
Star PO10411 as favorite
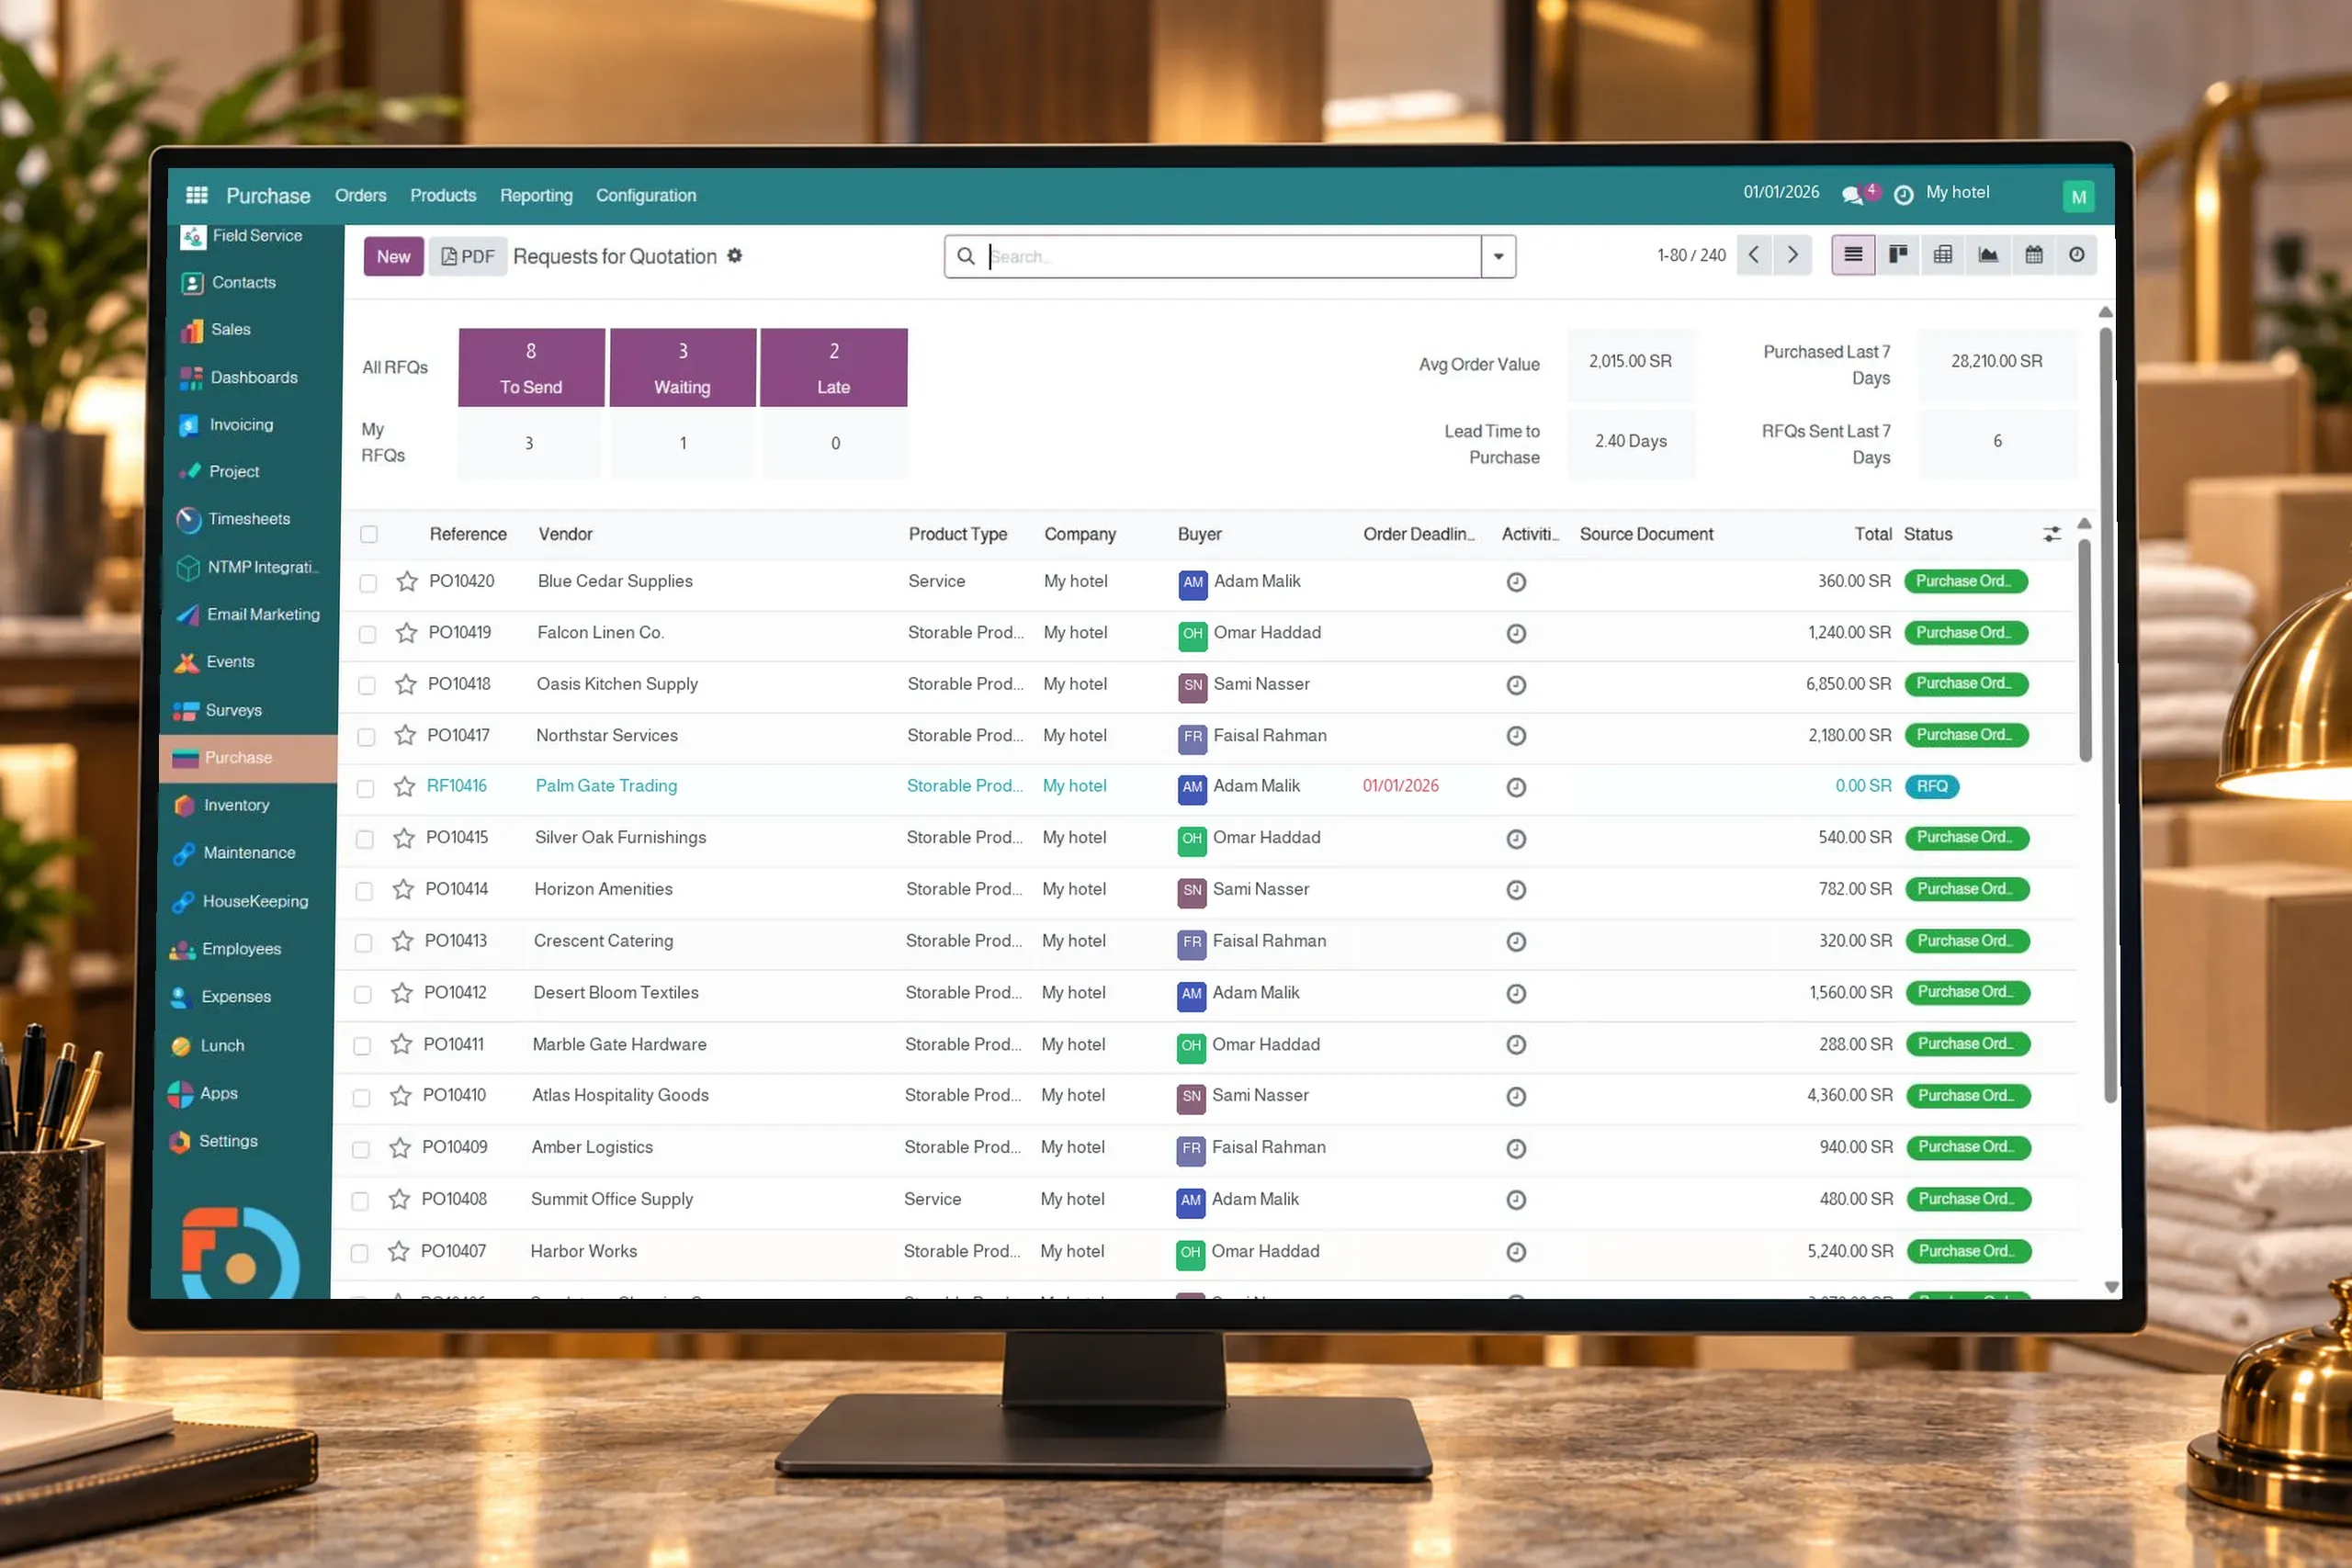[401, 1044]
